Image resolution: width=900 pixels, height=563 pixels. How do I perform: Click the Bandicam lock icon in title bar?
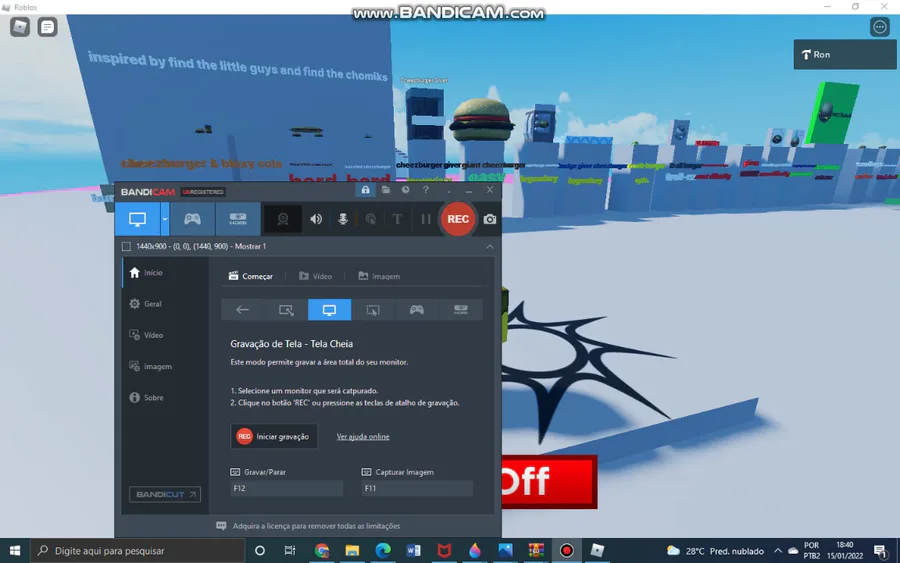pos(366,190)
